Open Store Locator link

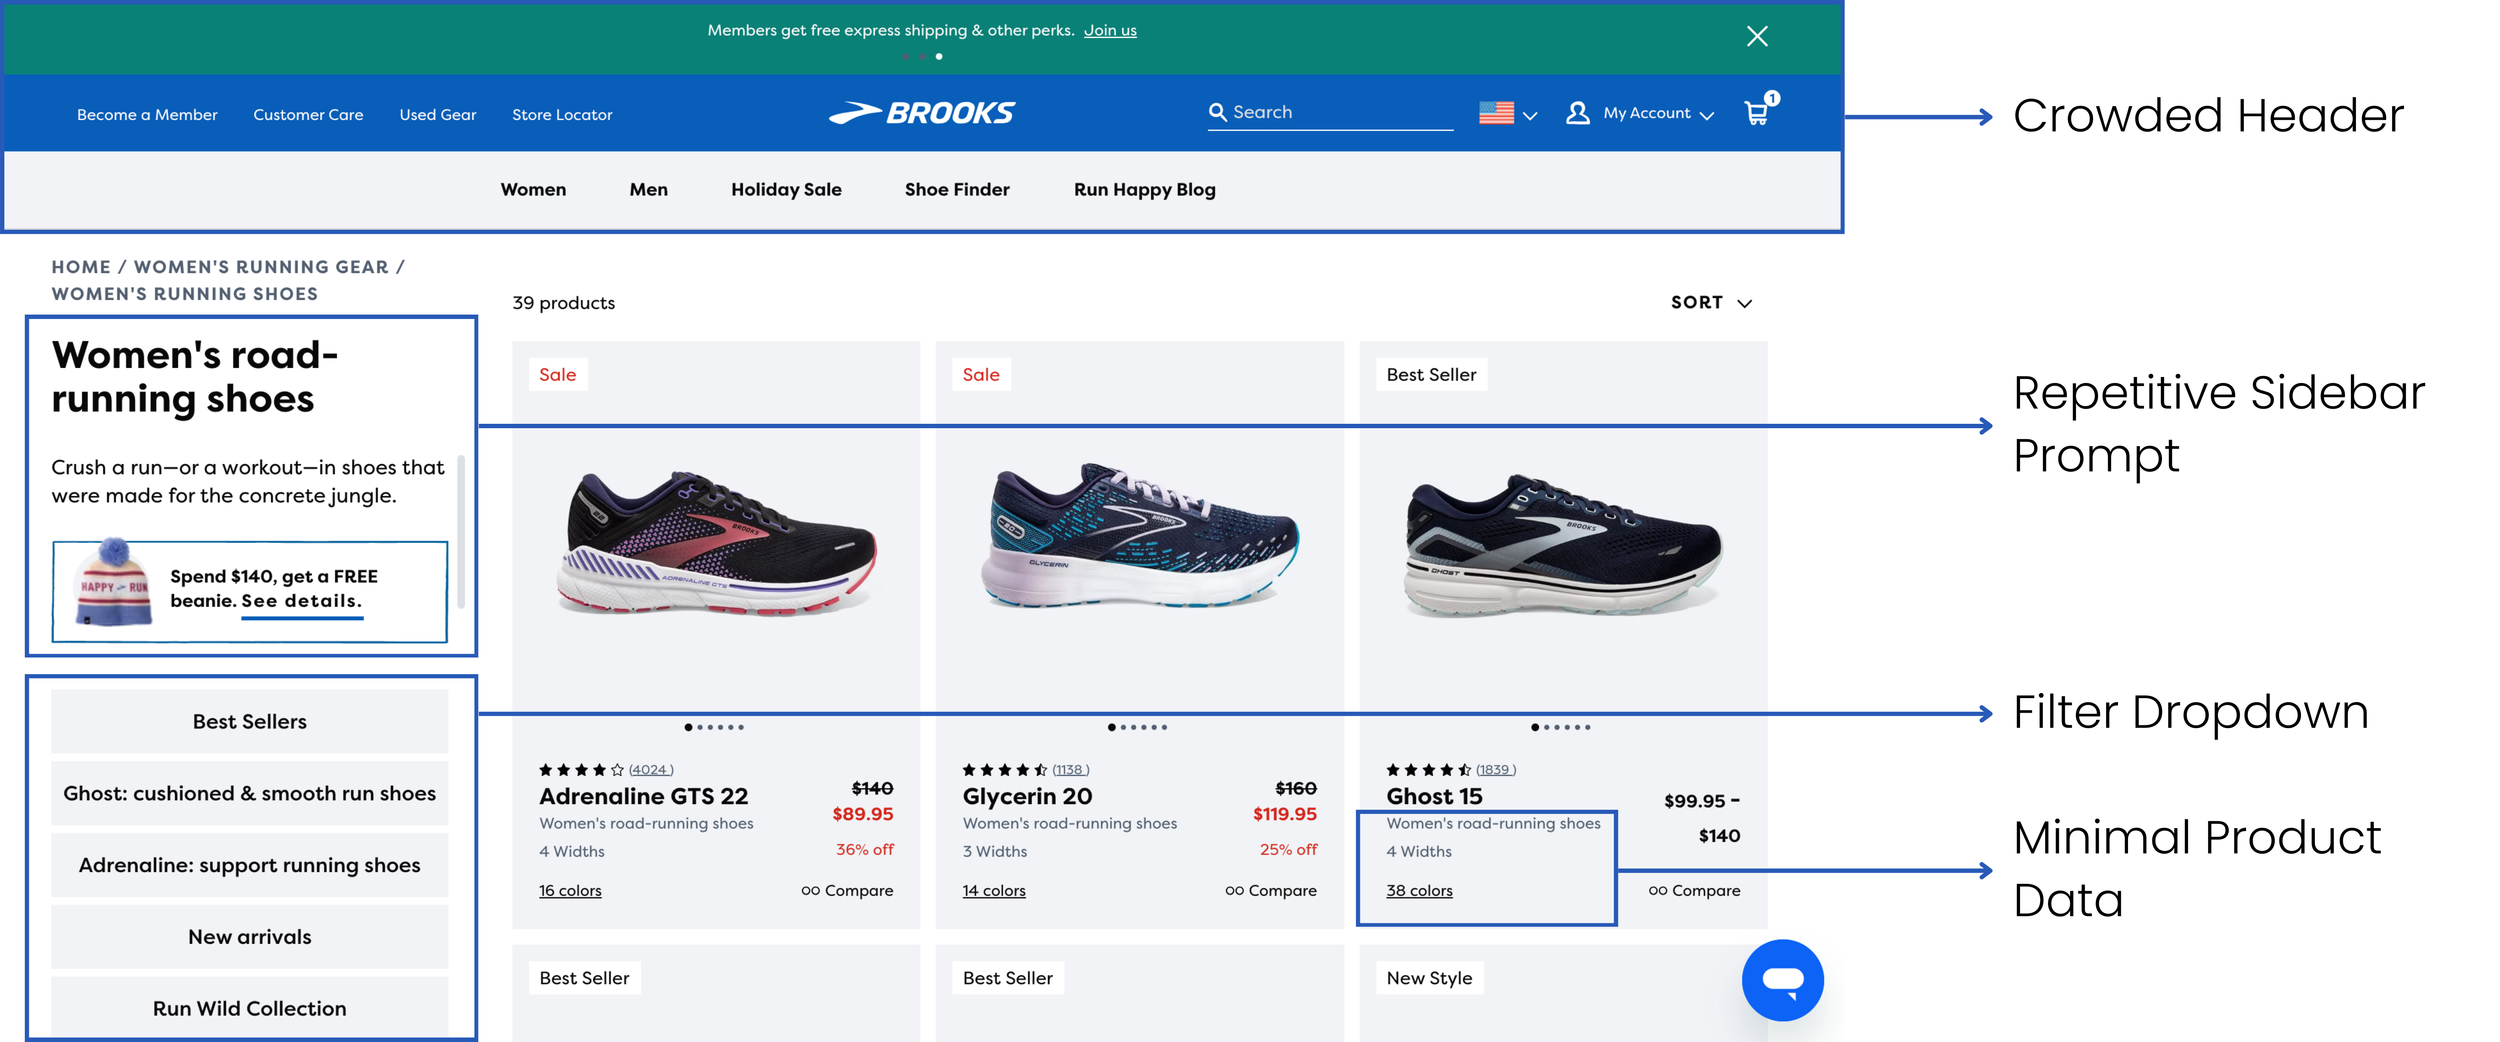(561, 114)
